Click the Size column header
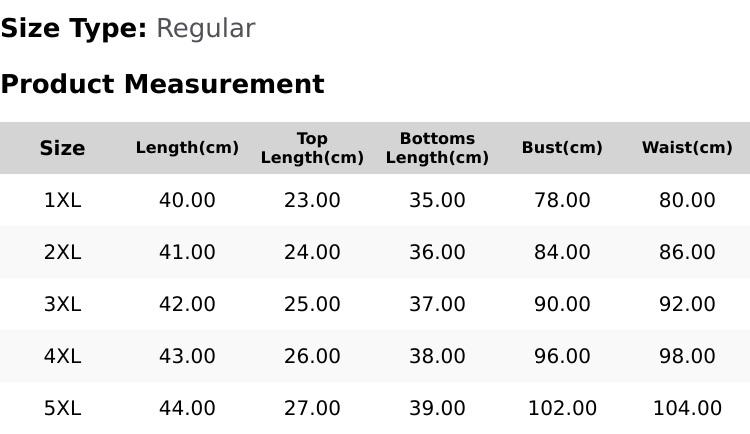Viewport: 750px width, 434px height. click(x=62, y=148)
